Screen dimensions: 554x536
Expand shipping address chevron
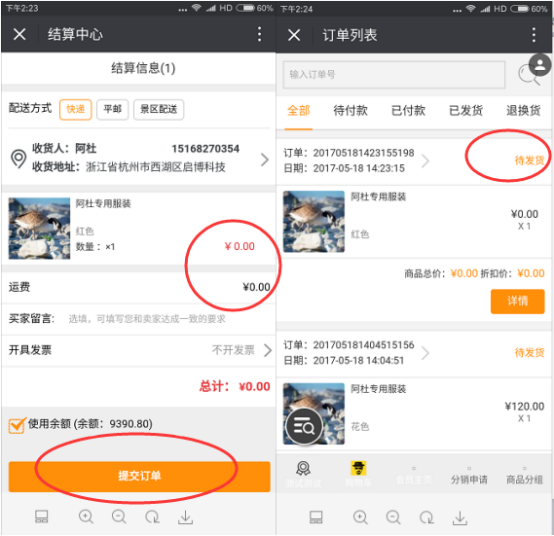[265, 160]
